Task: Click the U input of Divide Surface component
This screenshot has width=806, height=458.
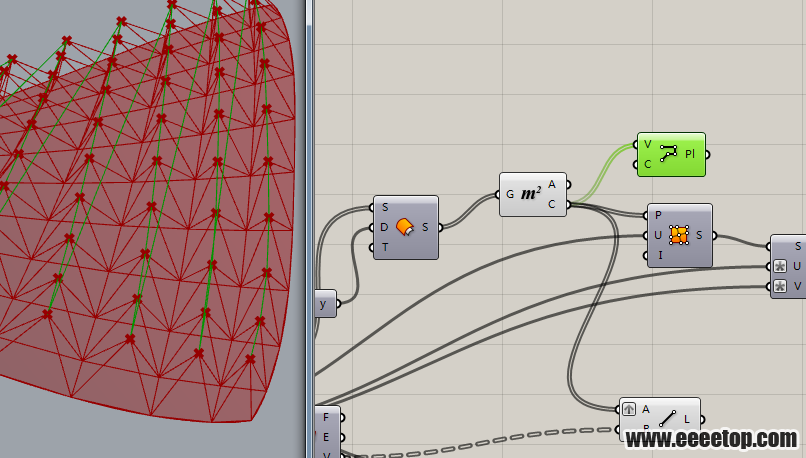Action: [658, 235]
